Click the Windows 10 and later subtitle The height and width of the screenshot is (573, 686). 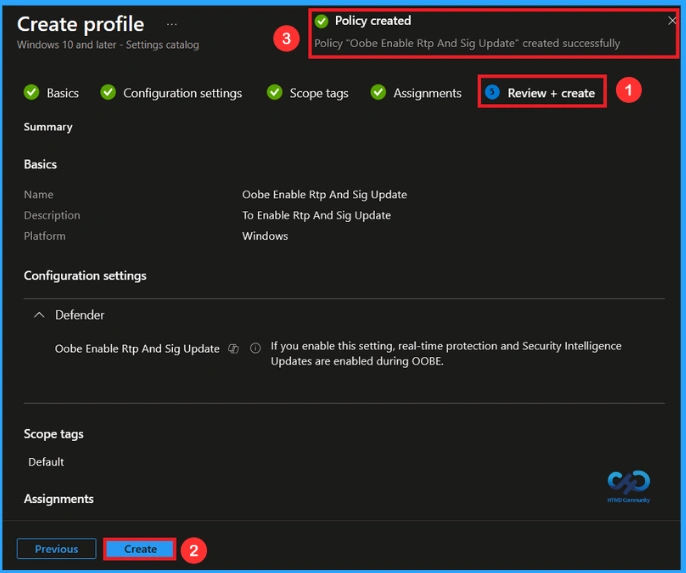[x=108, y=45]
